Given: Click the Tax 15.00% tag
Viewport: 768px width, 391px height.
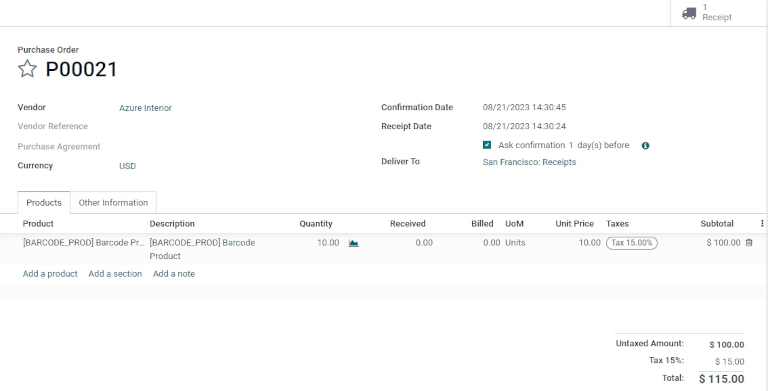Looking at the screenshot, I should [632, 243].
